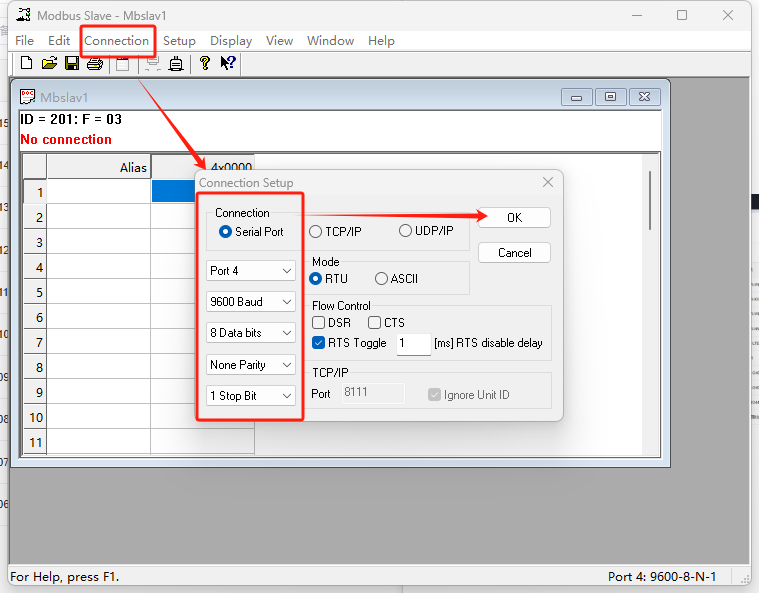This screenshot has height=593, width=759.
Task: Click the Cancel button in the dialog
Action: 514,253
